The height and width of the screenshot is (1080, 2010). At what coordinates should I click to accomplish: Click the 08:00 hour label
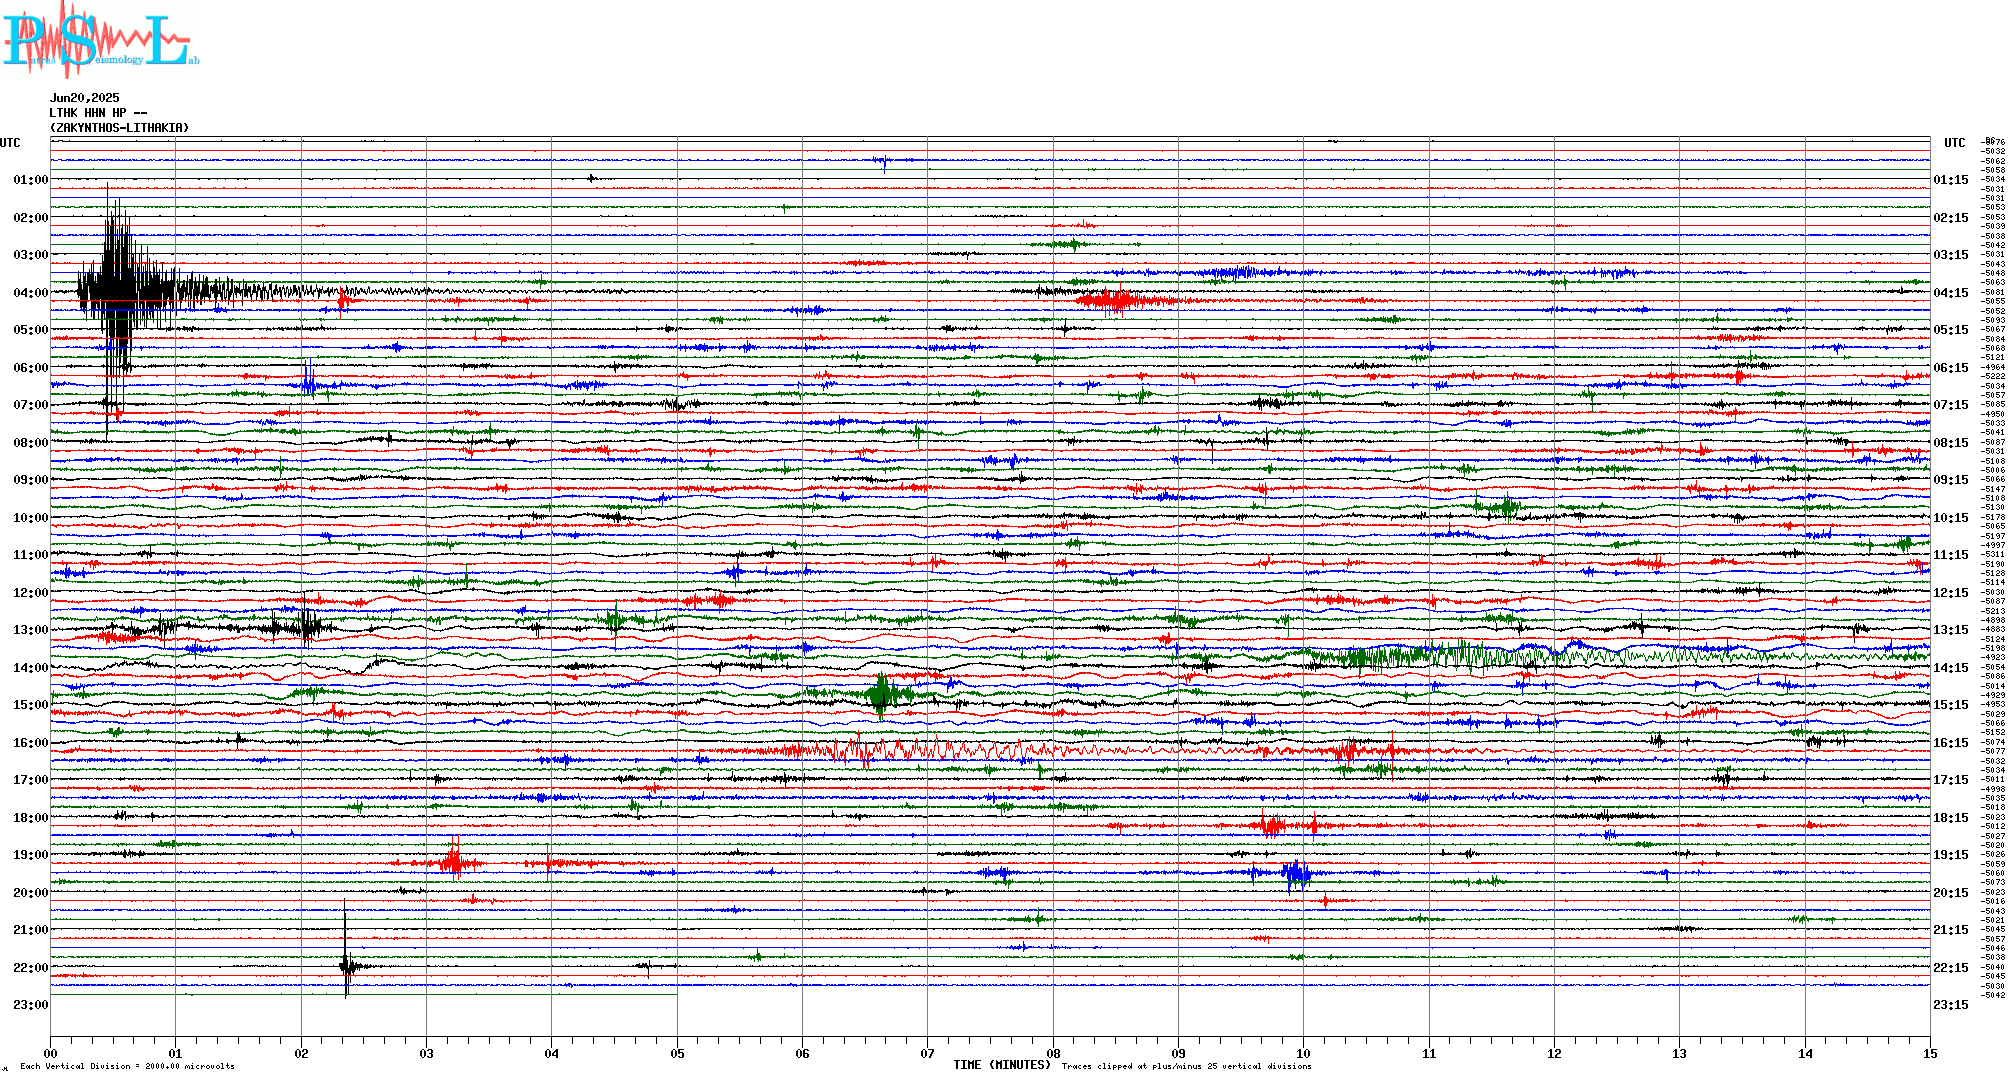point(31,443)
